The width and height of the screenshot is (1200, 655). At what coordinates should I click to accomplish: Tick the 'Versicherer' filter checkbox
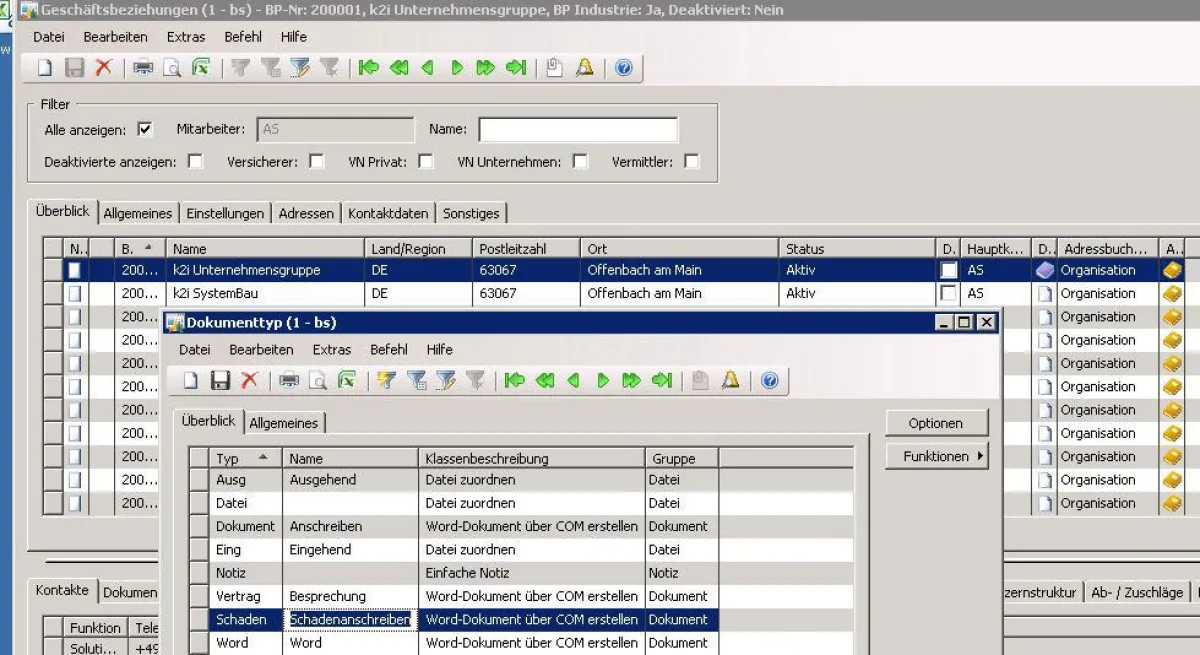[317, 161]
